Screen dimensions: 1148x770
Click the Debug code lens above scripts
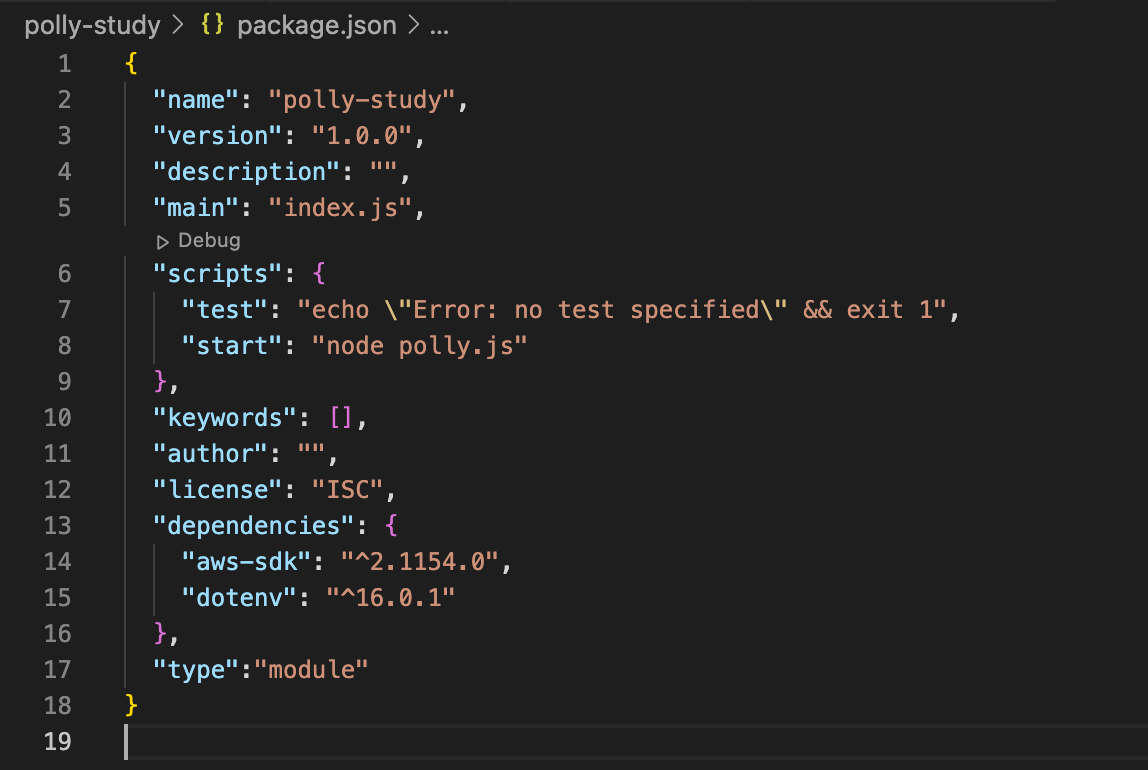(209, 241)
